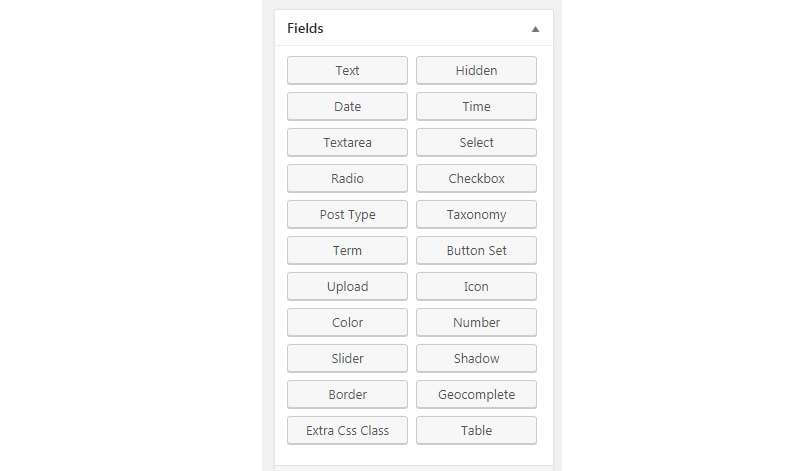
Task: Add a Taxonomy field
Action: click(476, 214)
